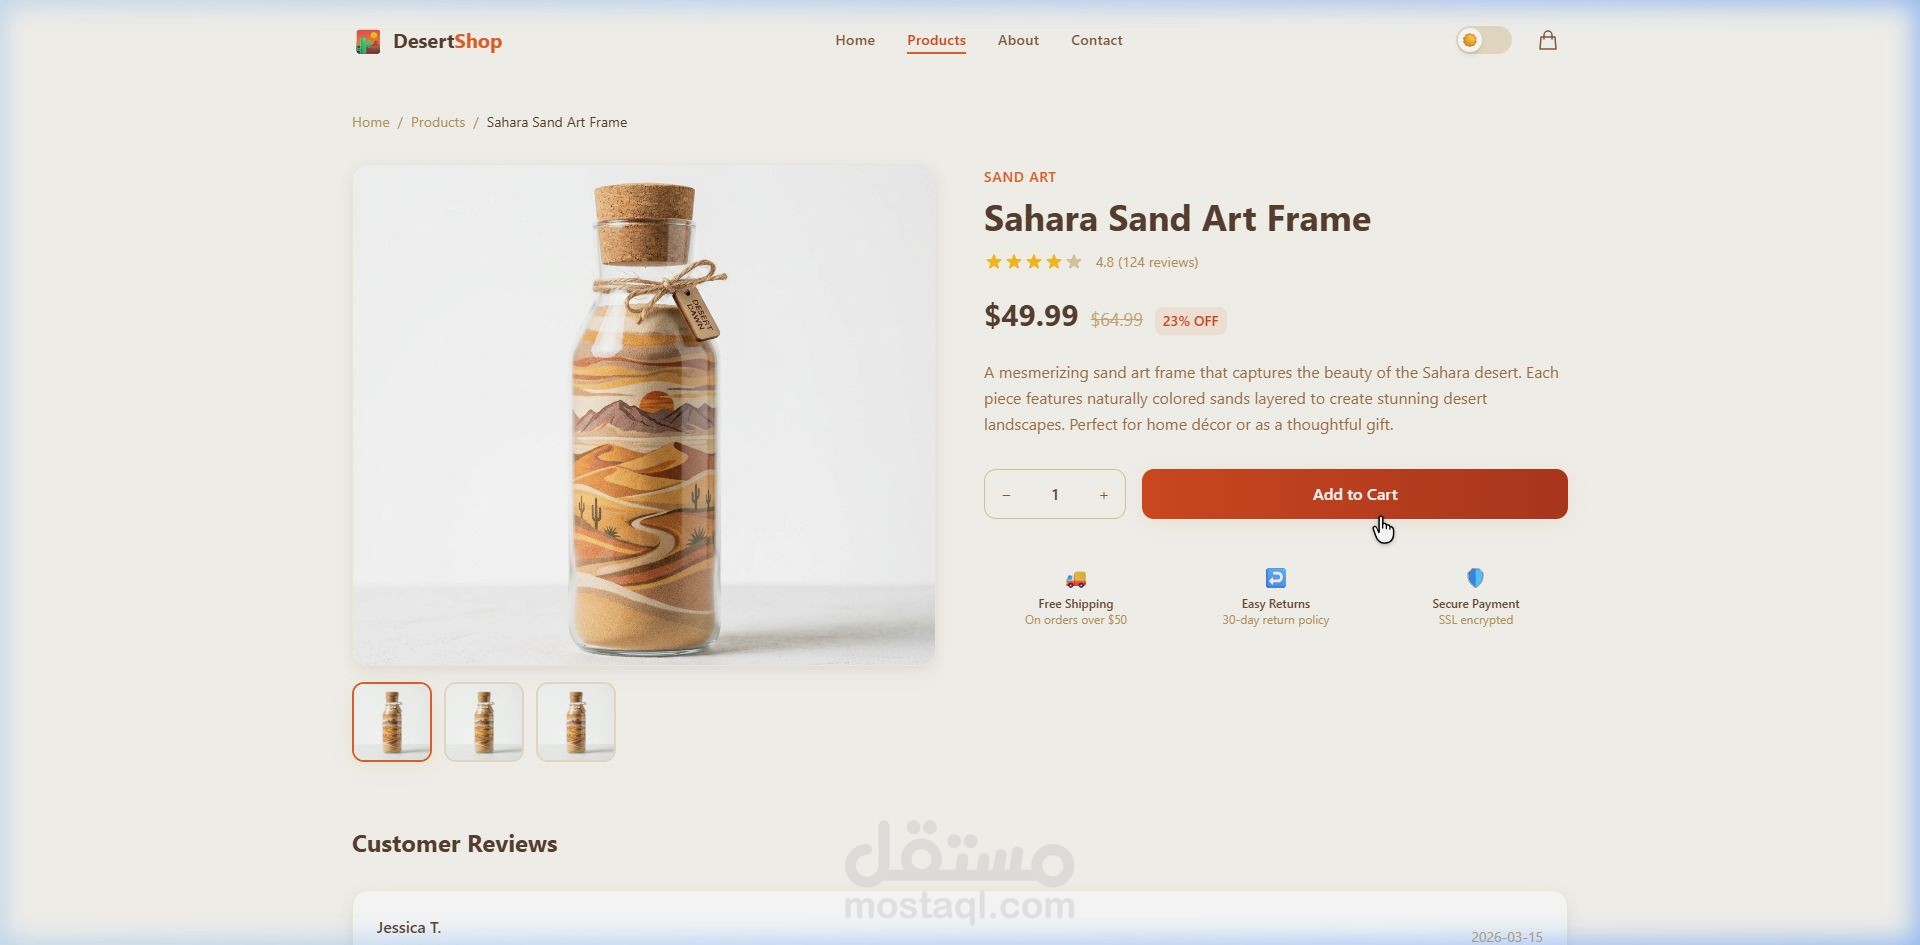Go to the Home nav item
Image resolution: width=1920 pixels, height=945 pixels.
tap(855, 40)
